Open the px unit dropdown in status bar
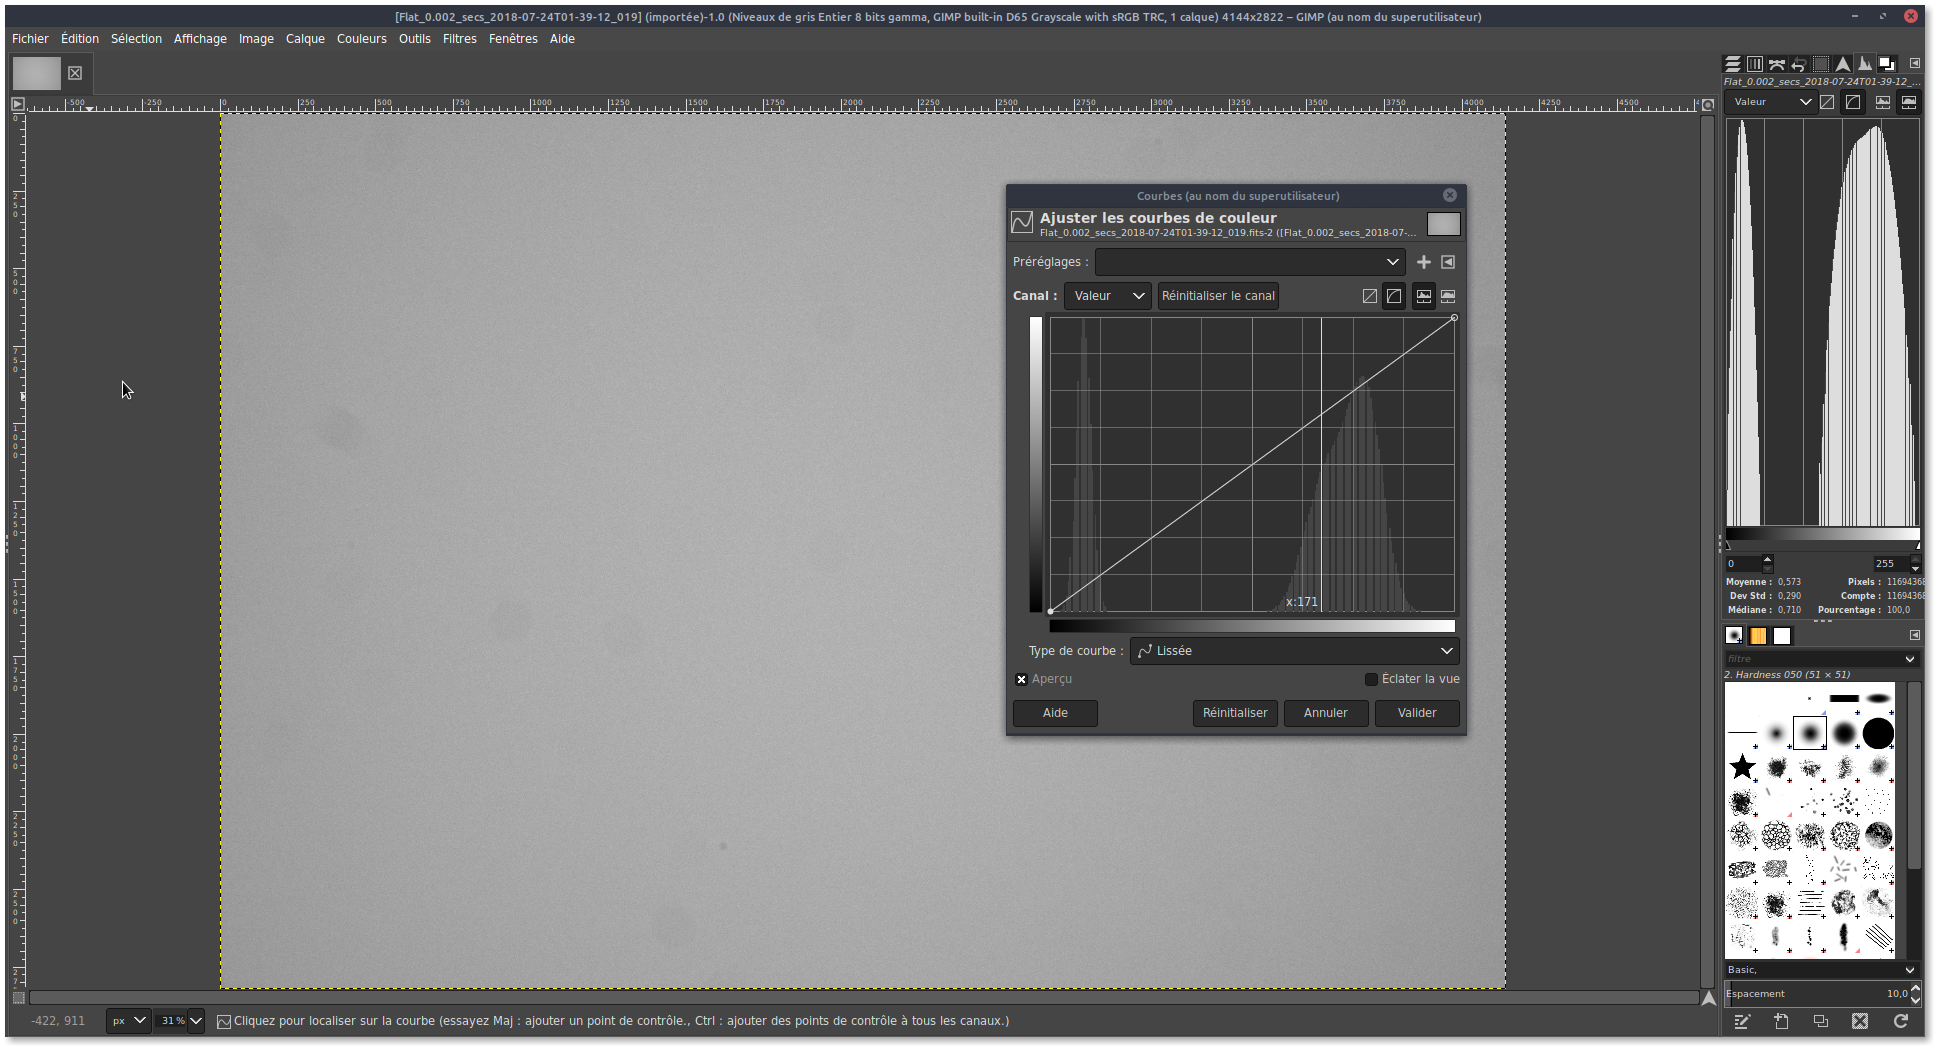This screenshot has height=1046, width=1934. 129,1021
